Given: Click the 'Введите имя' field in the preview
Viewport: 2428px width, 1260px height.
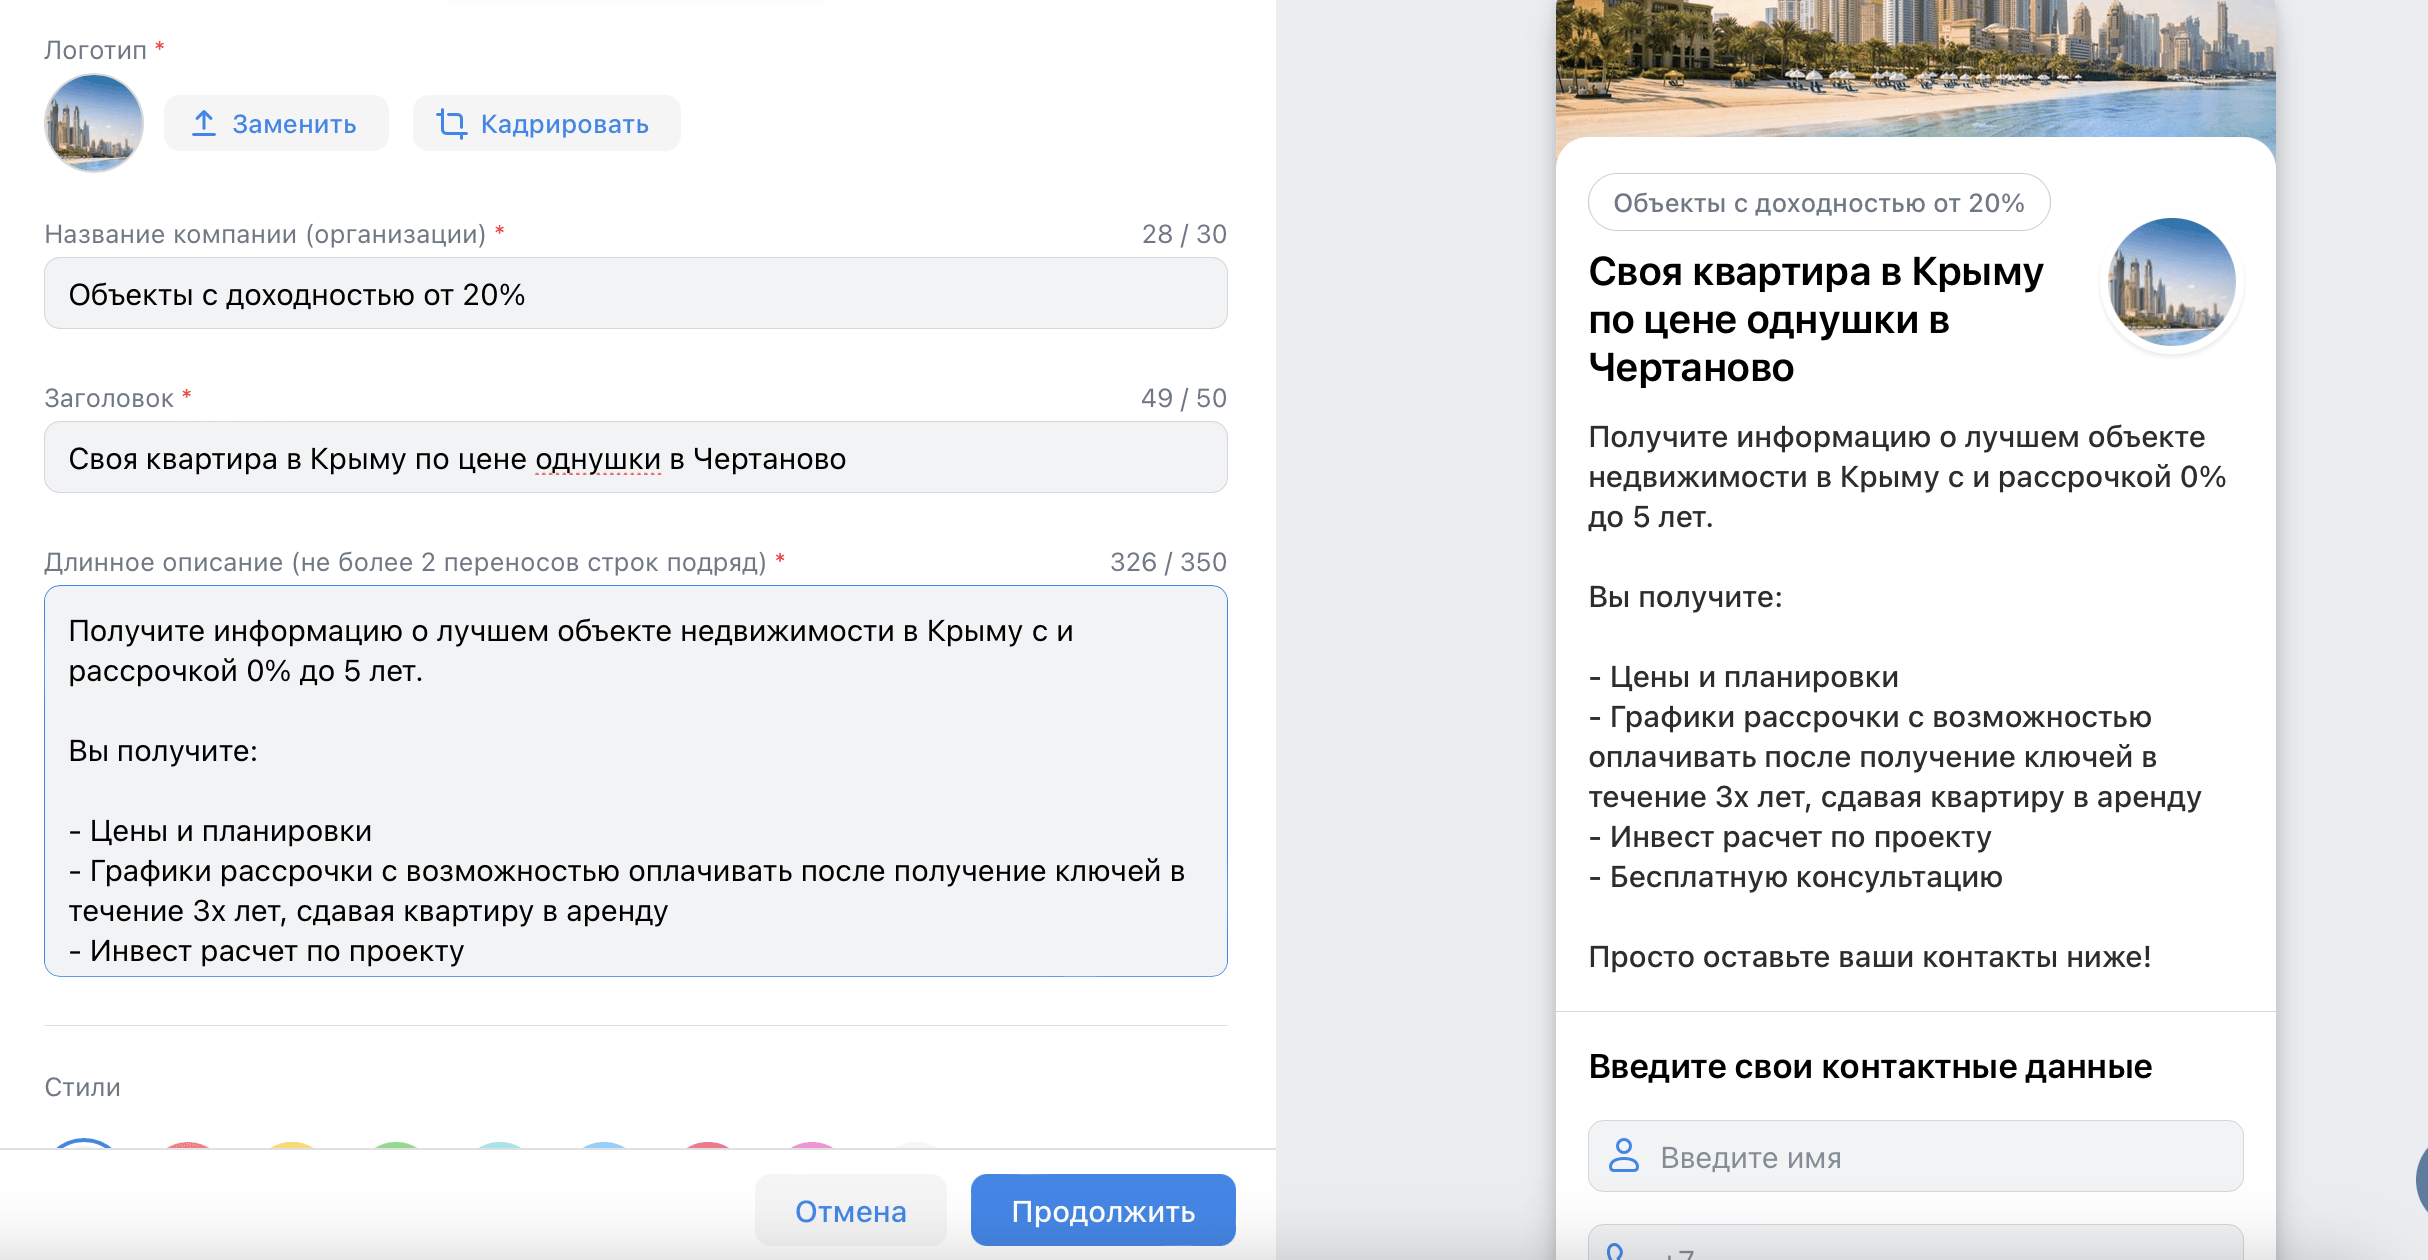Looking at the screenshot, I should click(x=1915, y=1157).
